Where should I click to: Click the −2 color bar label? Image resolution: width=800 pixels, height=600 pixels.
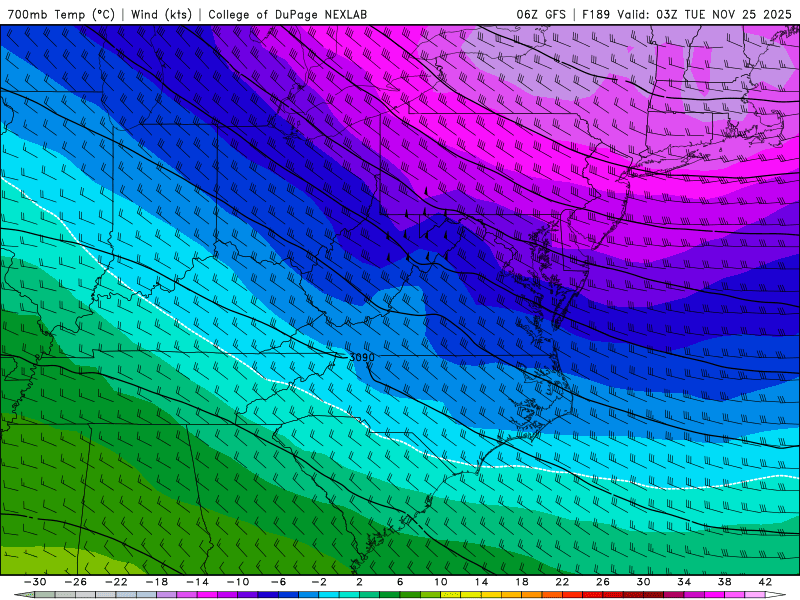tap(319, 582)
